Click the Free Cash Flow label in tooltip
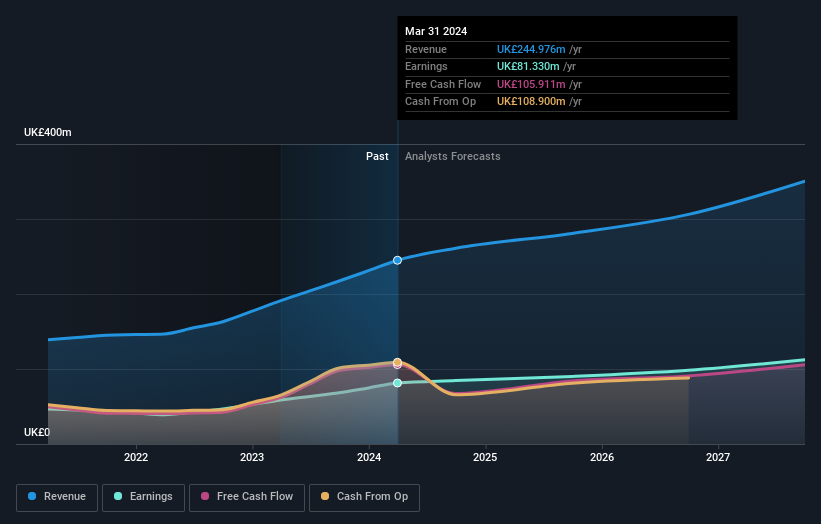The image size is (821, 524). (x=443, y=84)
